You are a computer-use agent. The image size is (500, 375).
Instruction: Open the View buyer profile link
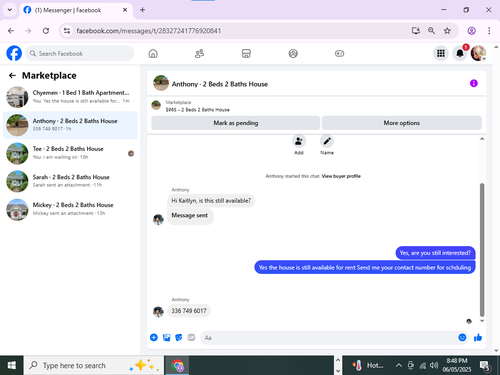[341, 176]
